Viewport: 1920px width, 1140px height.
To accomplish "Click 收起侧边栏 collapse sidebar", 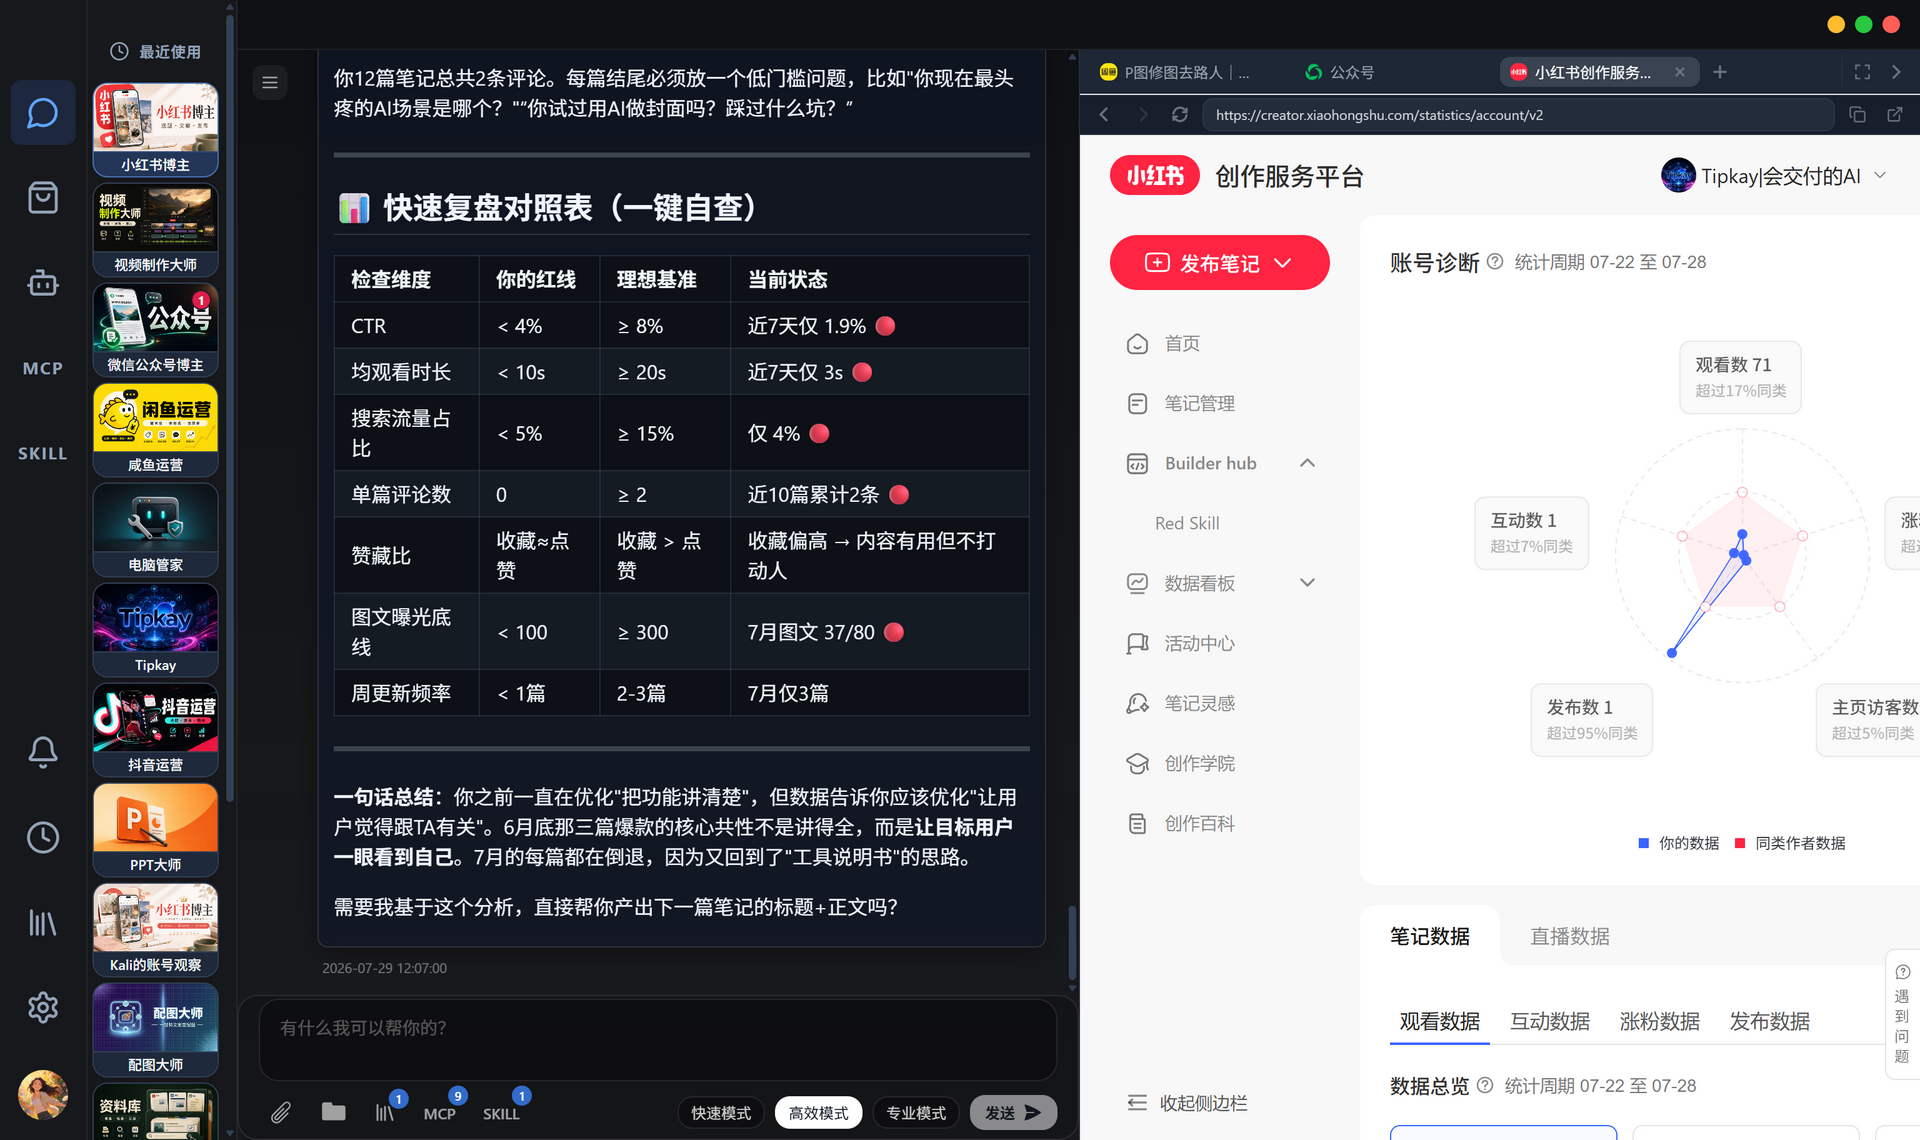I will click(x=1187, y=1103).
